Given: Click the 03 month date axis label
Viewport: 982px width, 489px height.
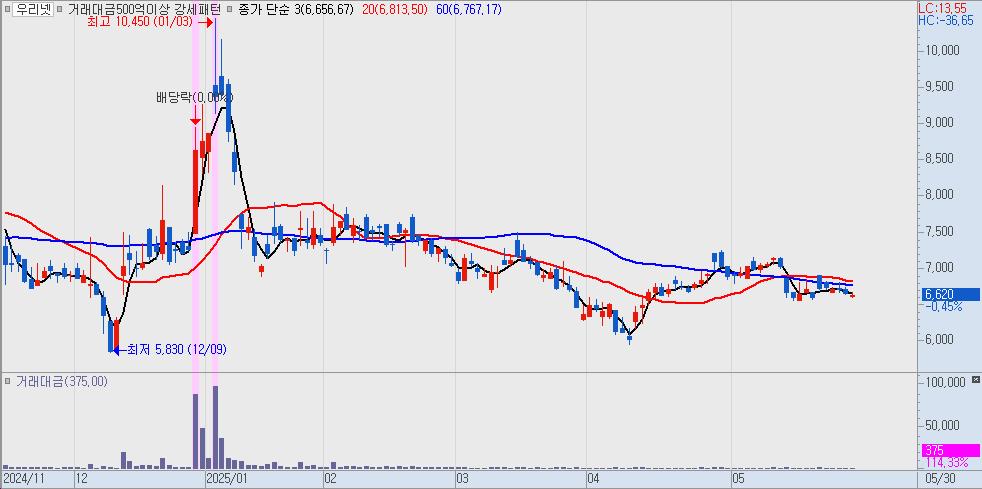Looking at the screenshot, I should [x=463, y=480].
